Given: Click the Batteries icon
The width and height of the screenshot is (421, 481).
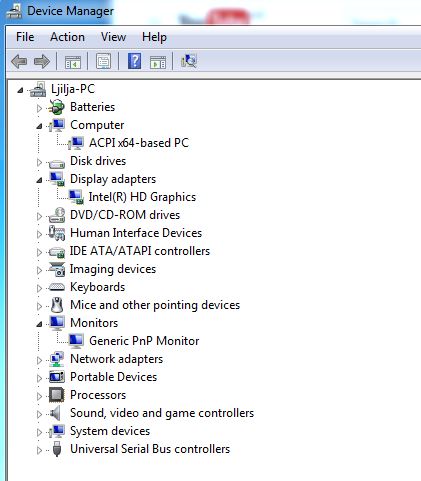Looking at the screenshot, I should click(56, 107).
